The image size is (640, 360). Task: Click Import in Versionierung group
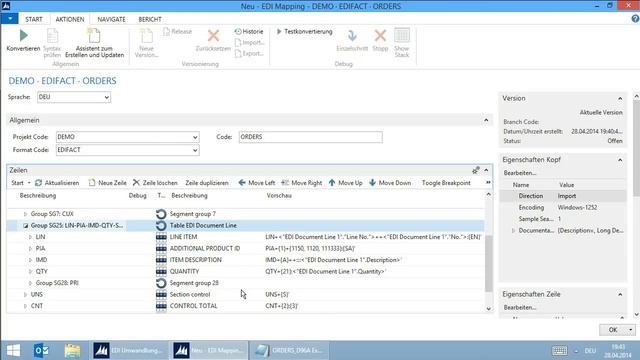coord(250,42)
